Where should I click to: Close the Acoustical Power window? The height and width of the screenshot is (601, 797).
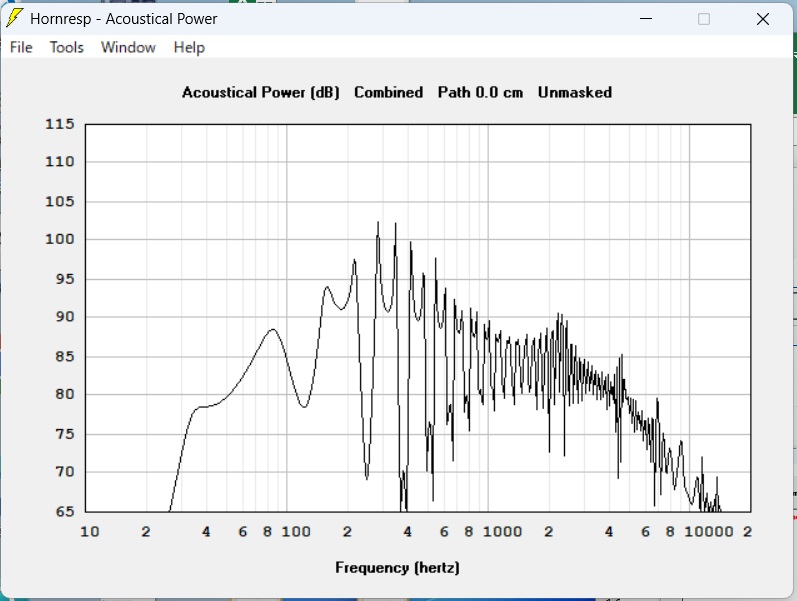[762, 18]
